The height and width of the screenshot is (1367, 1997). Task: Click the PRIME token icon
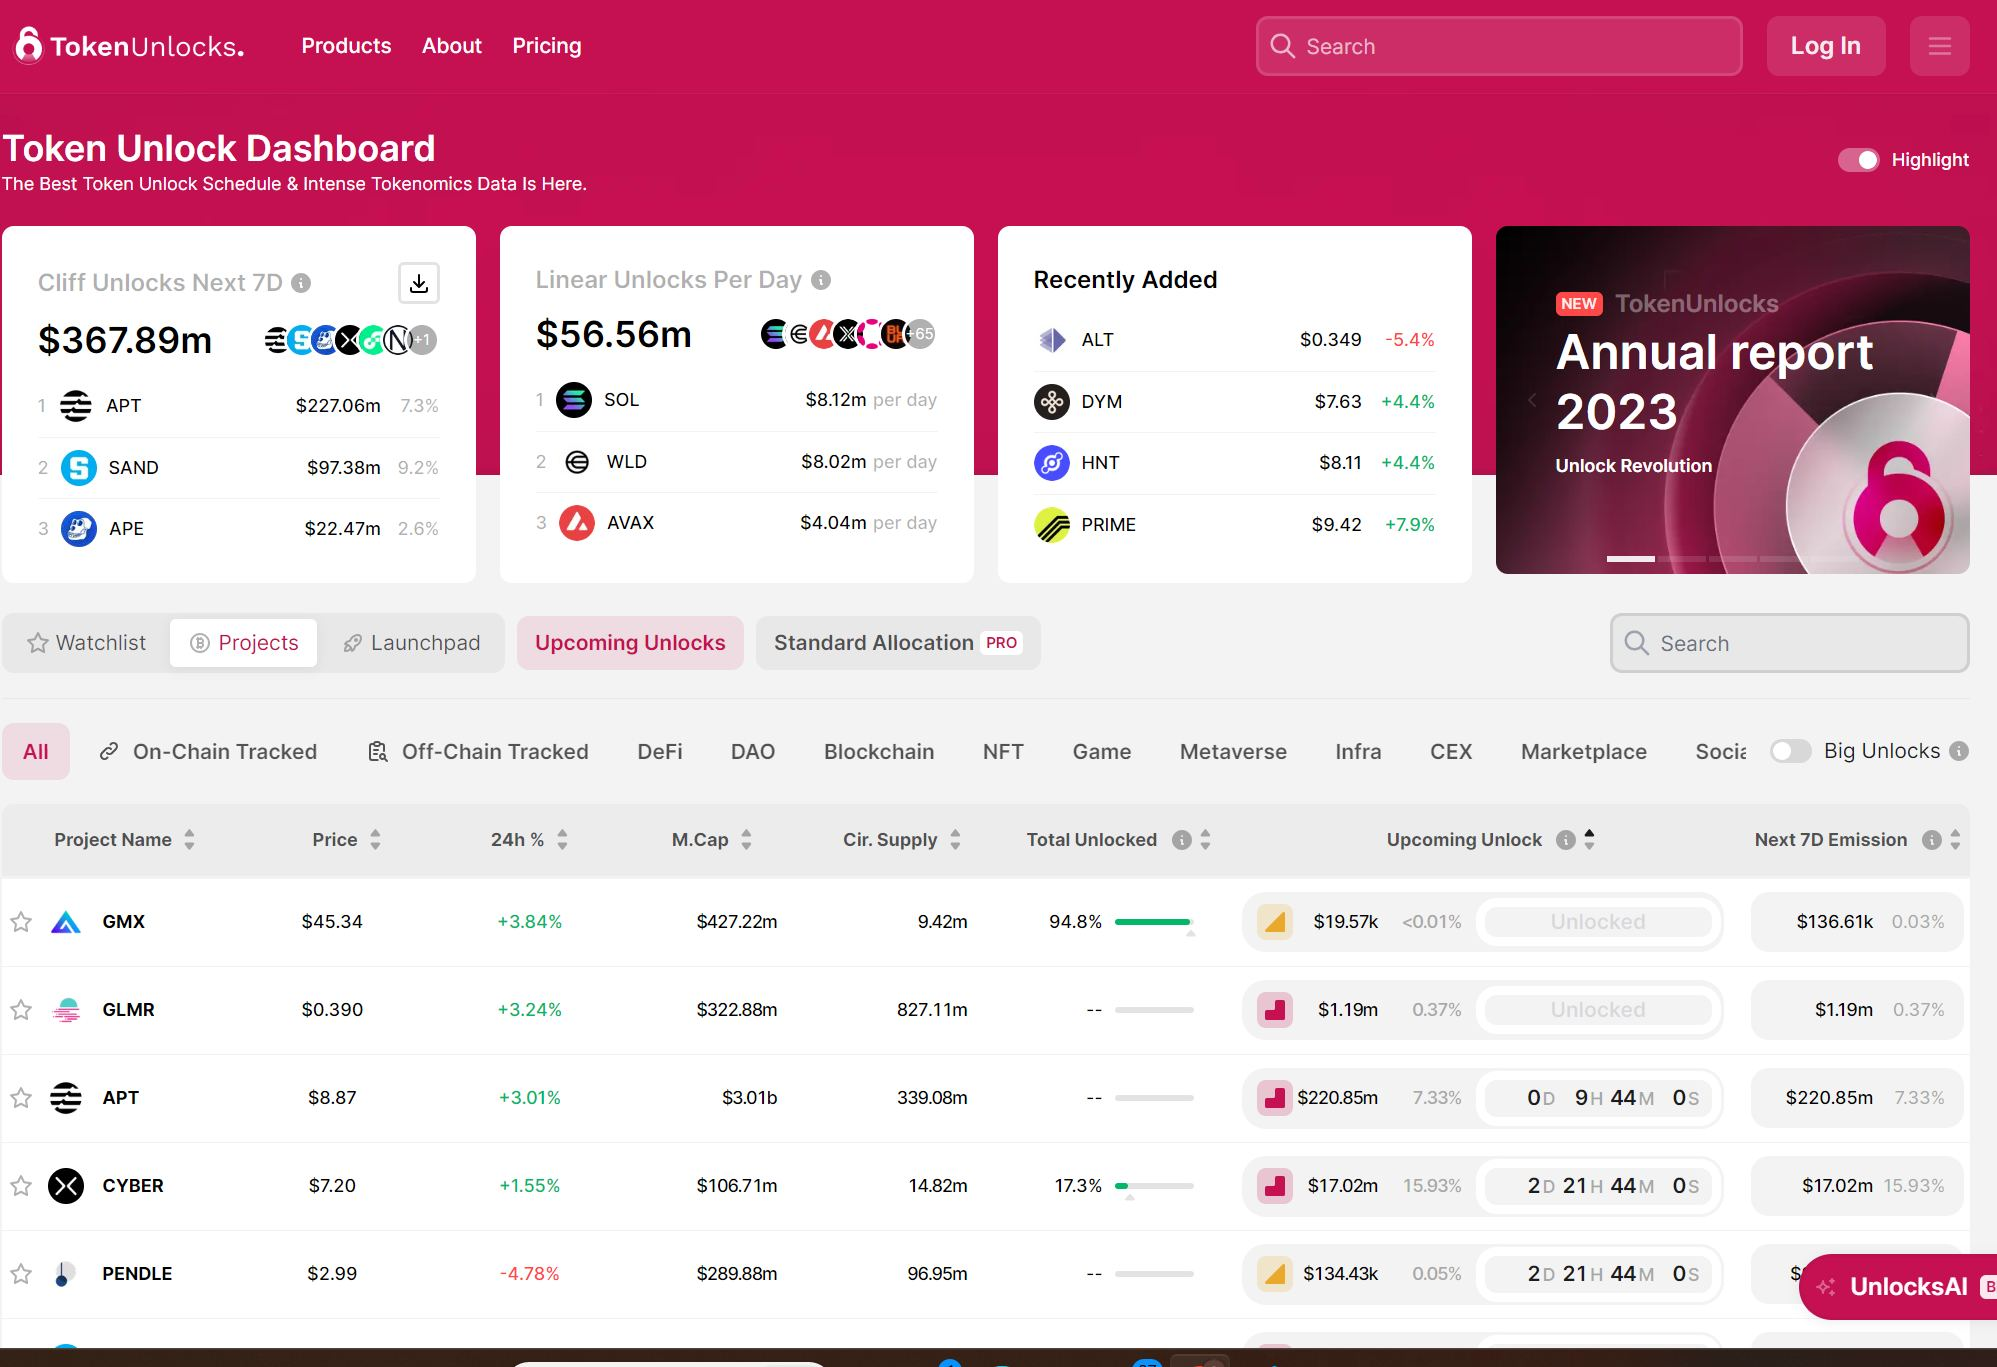click(1052, 525)
